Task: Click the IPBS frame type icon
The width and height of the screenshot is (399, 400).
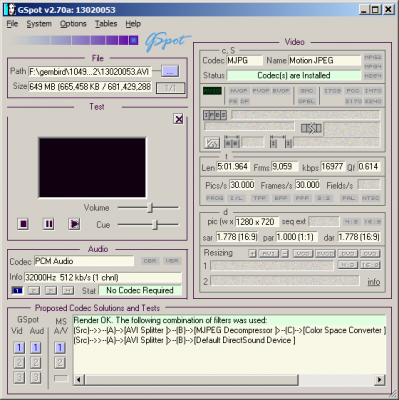Action: click(215, 115)
